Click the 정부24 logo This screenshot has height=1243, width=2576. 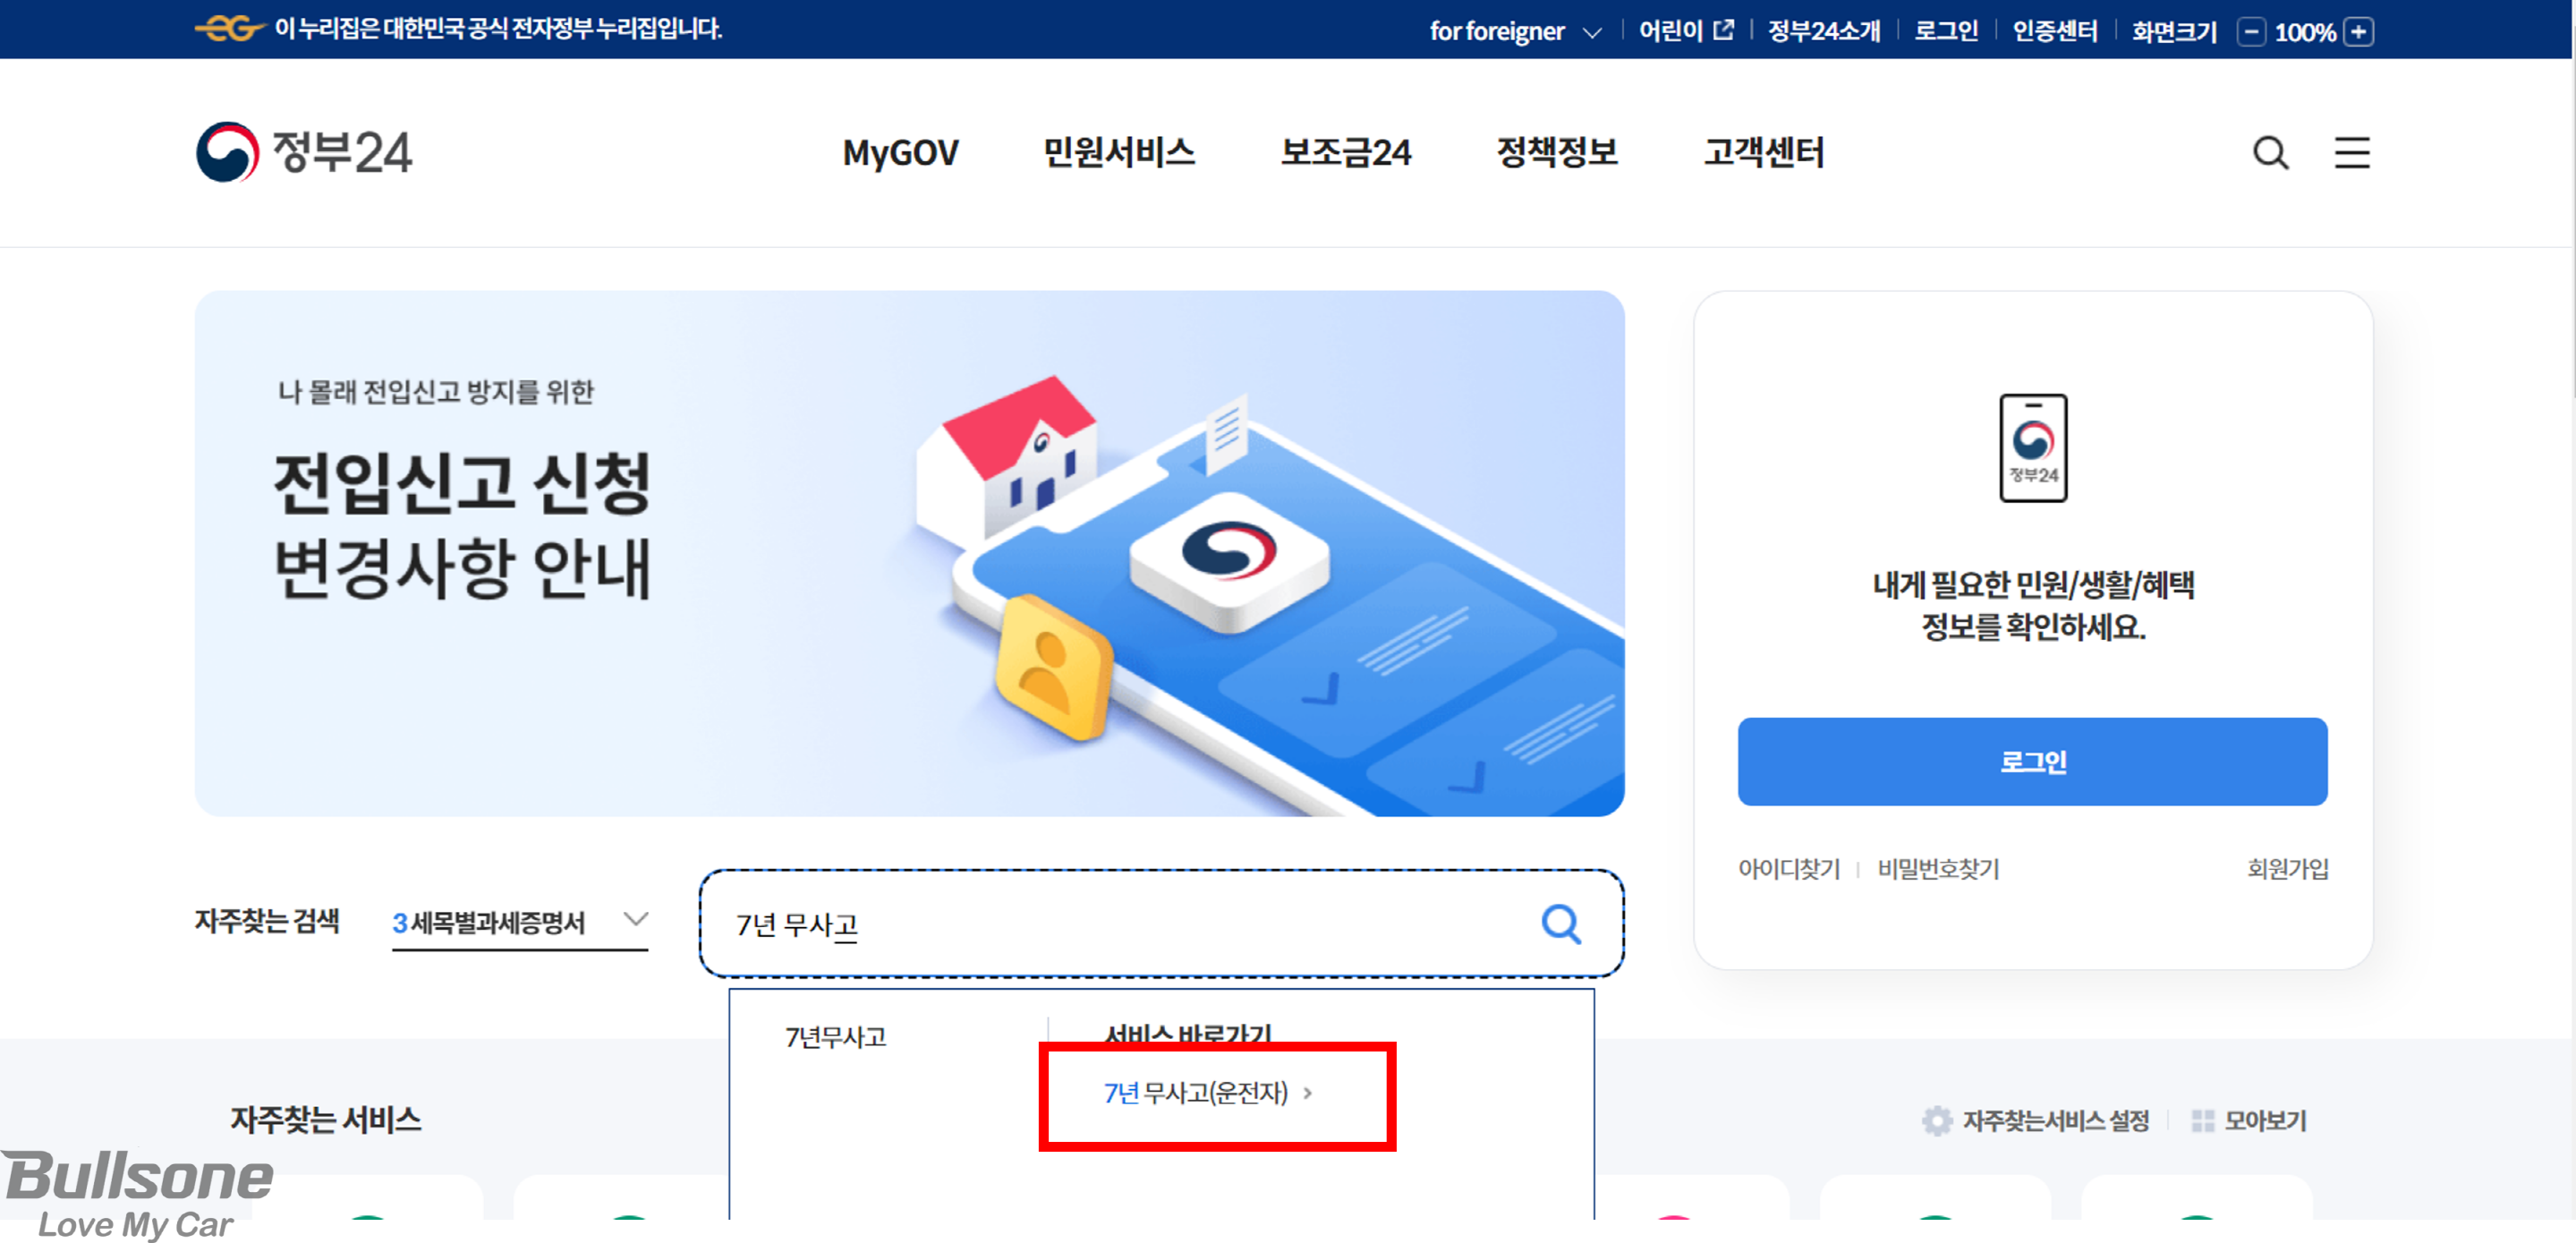[x=304, y=152]
